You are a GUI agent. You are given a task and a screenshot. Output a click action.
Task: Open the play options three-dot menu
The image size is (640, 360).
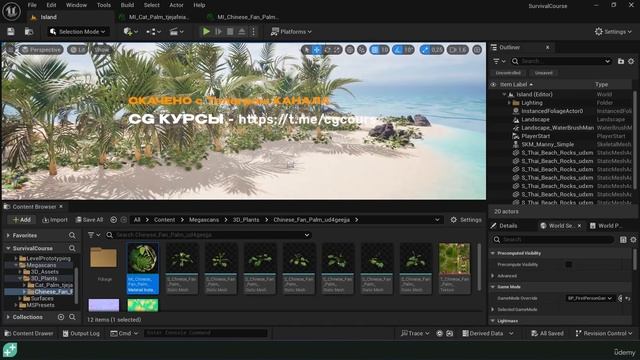click(253, 31)
